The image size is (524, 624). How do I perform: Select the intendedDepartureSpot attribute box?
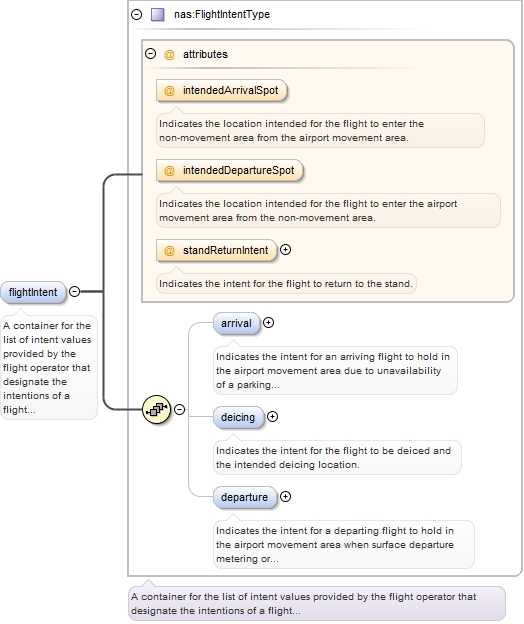[x=230, y=171]
